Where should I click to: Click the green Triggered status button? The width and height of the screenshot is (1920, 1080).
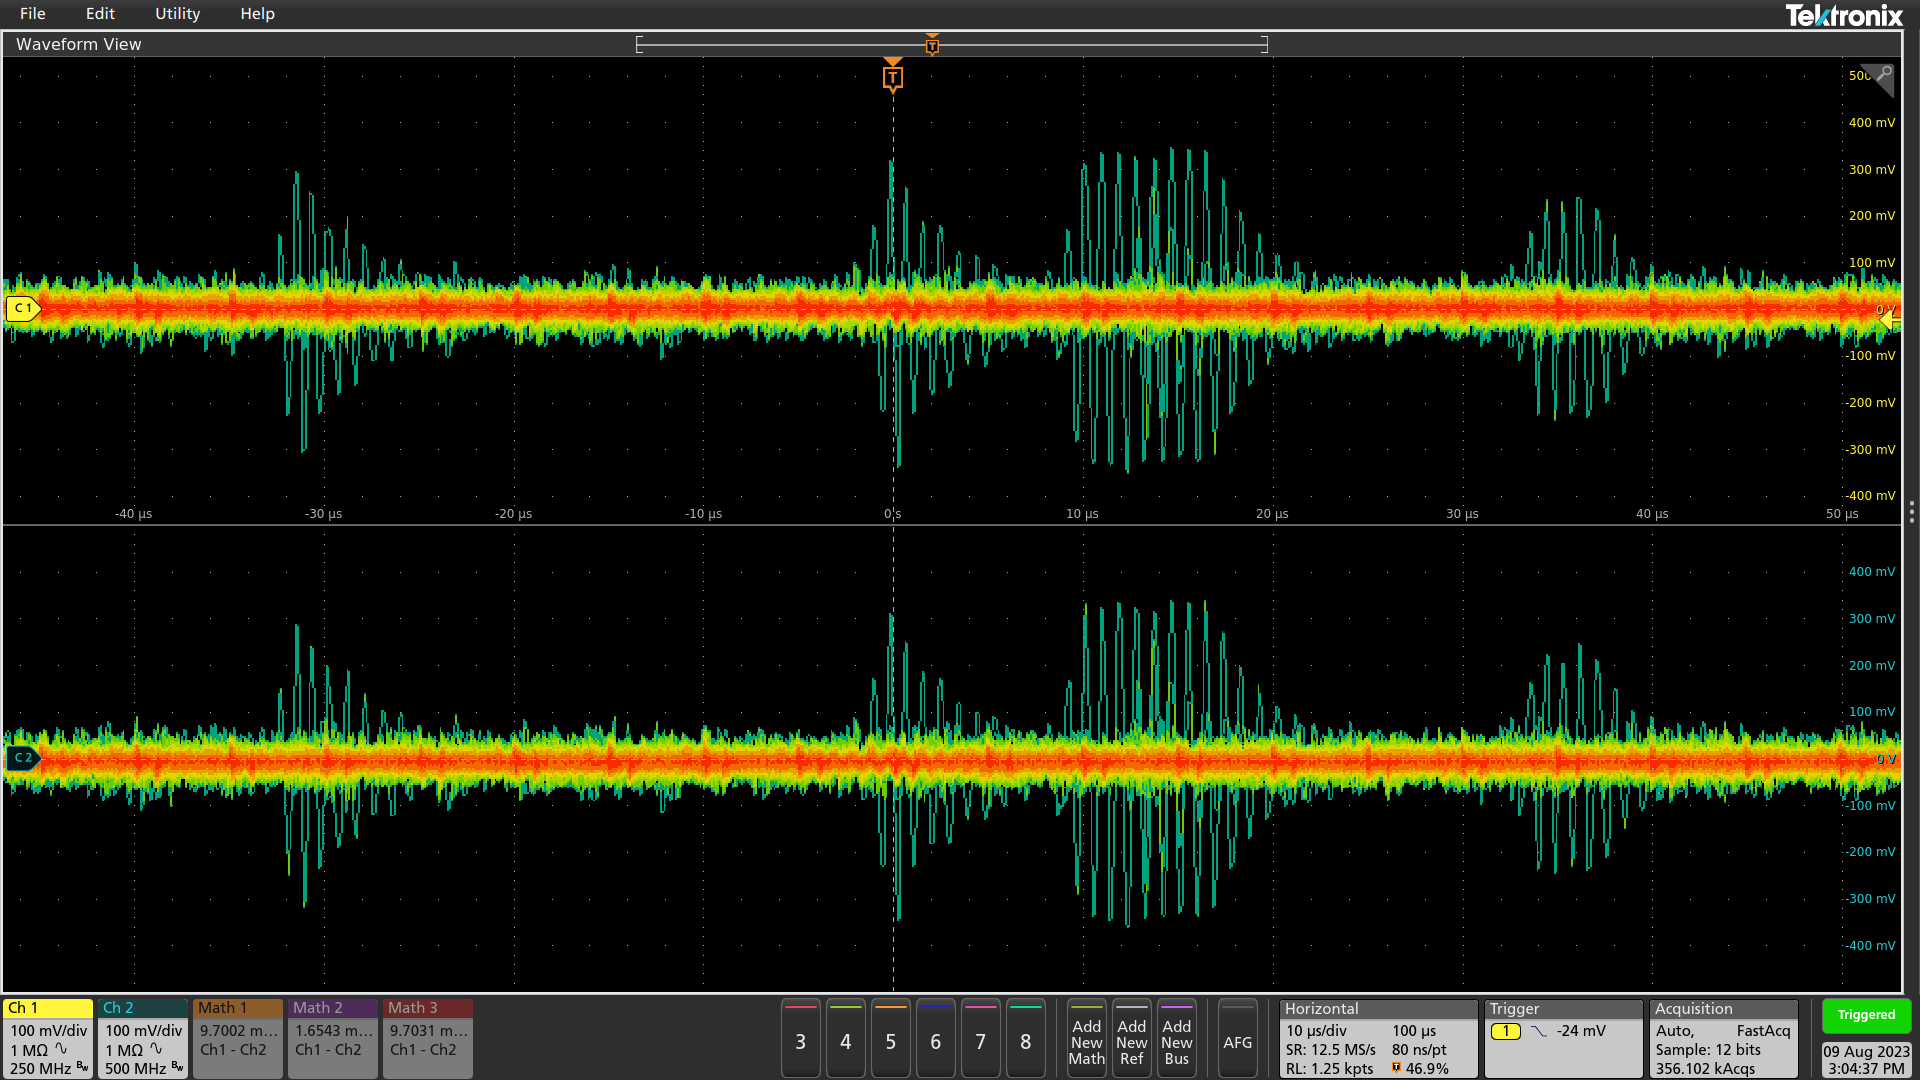point(1865,1015)
